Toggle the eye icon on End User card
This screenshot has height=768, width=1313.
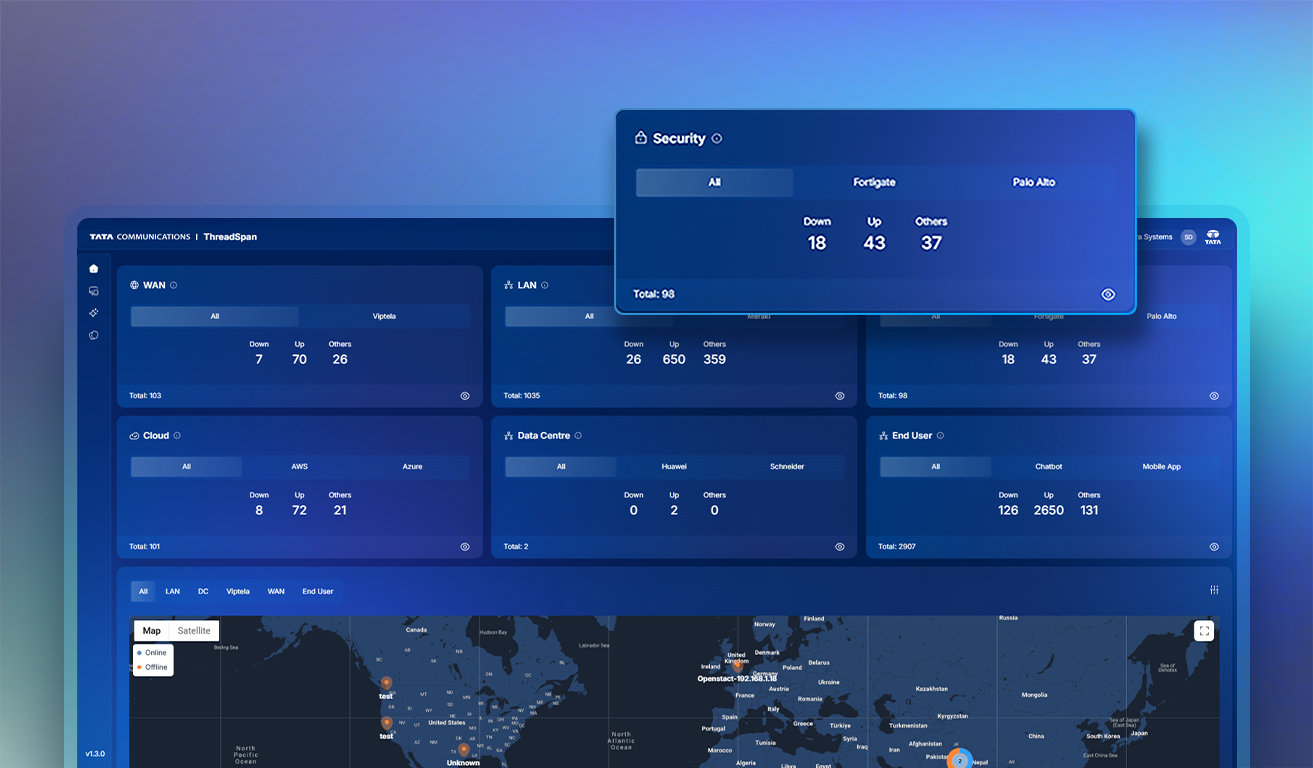[1214, 547]
